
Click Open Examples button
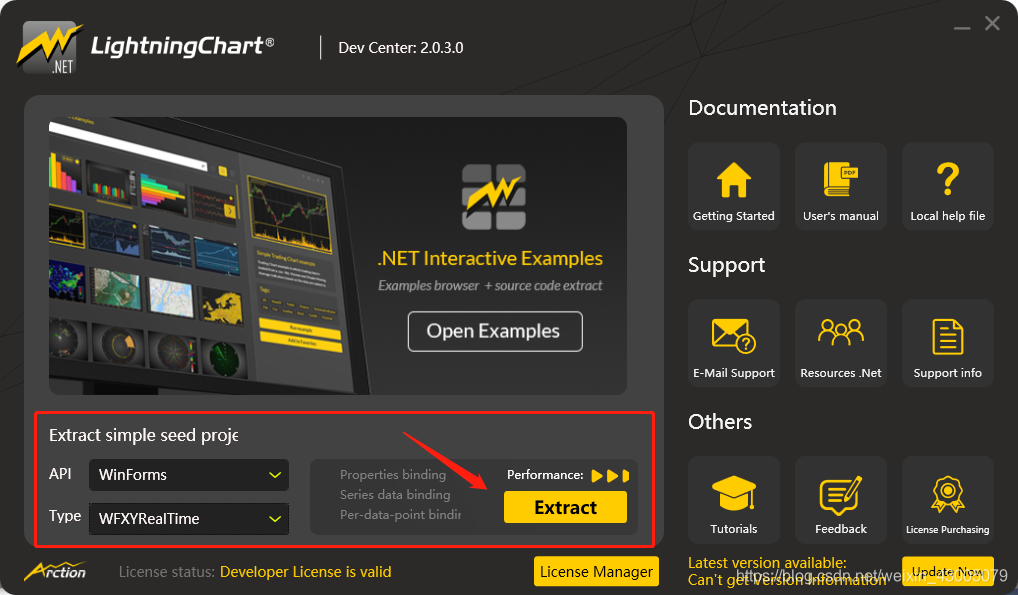[x=495, y=331]
